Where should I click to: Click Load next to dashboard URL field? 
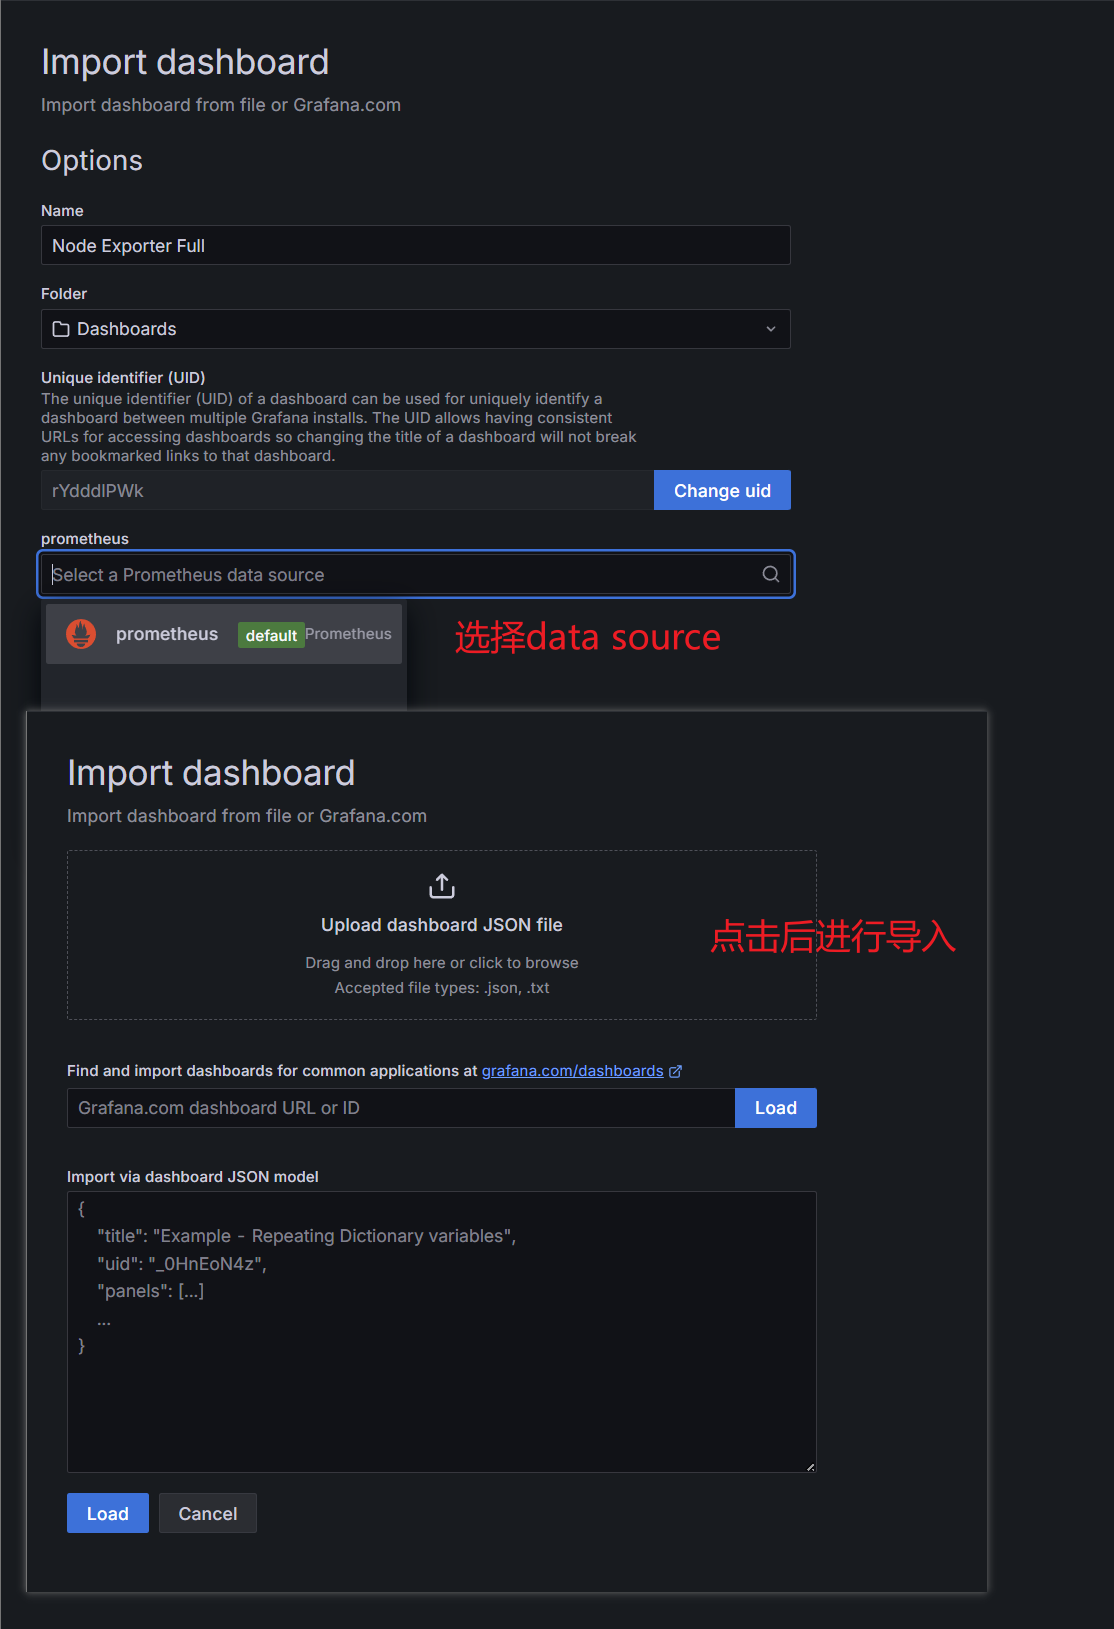776,1108
